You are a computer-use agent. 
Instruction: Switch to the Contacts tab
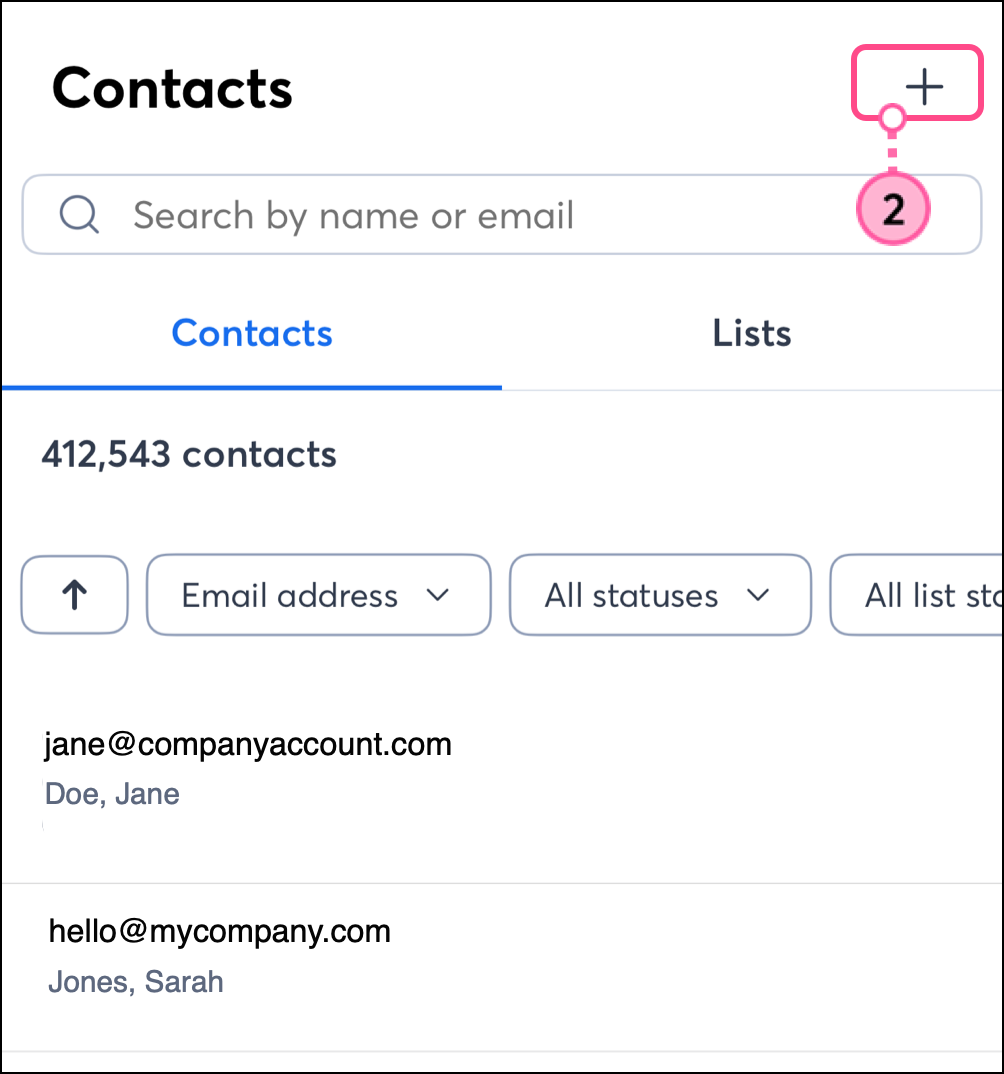click(252, 333)
